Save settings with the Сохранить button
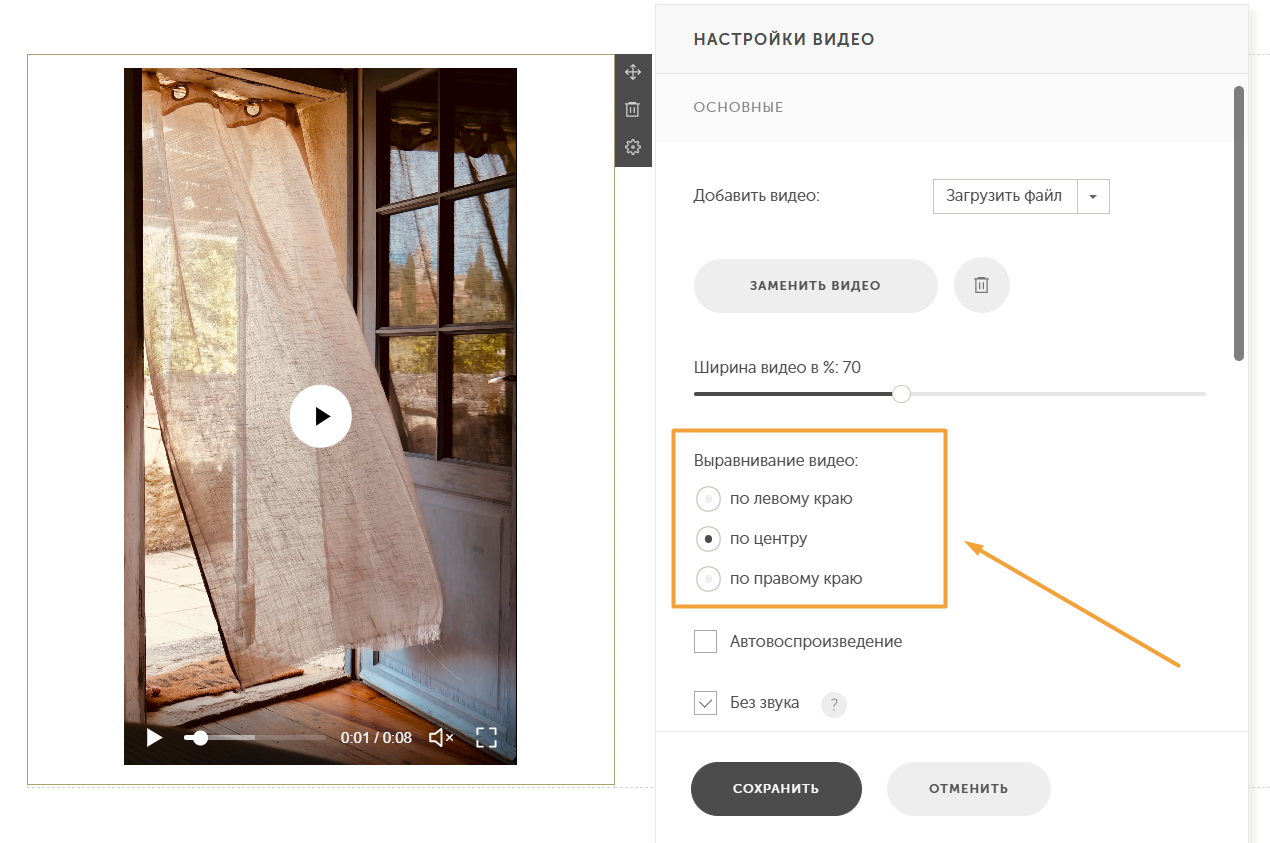The width and height of the screenshot is (1270, 843). (x=776, y=789)
